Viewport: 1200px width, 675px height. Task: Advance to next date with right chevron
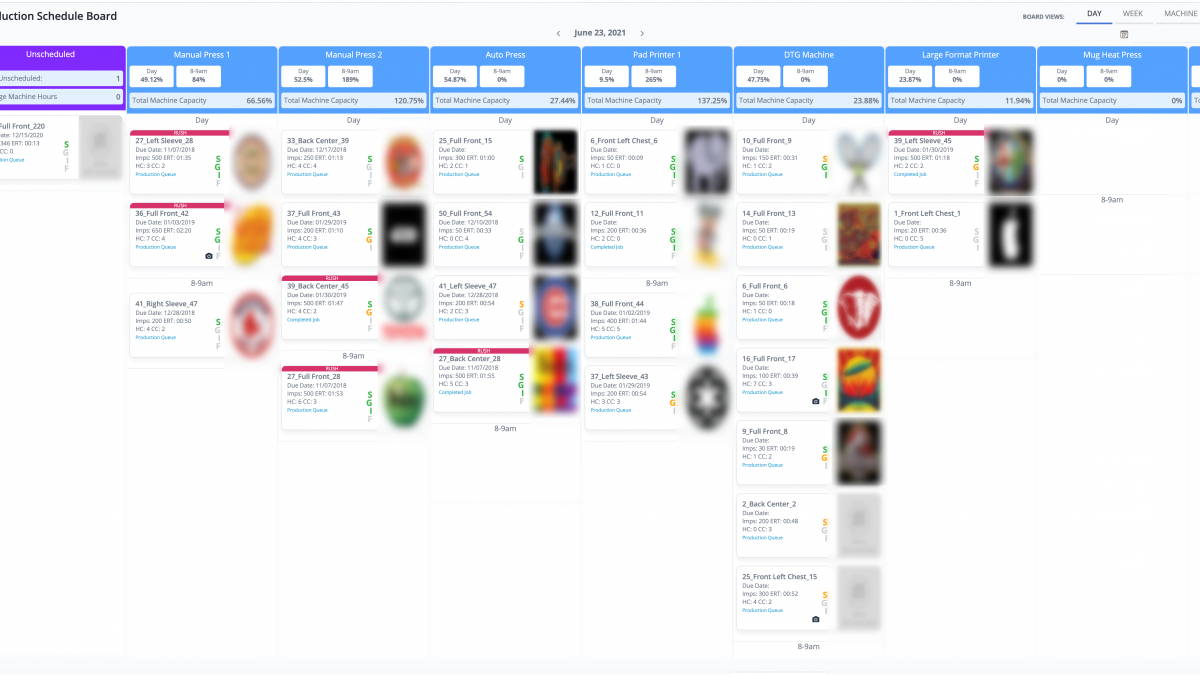coord(642,33)
